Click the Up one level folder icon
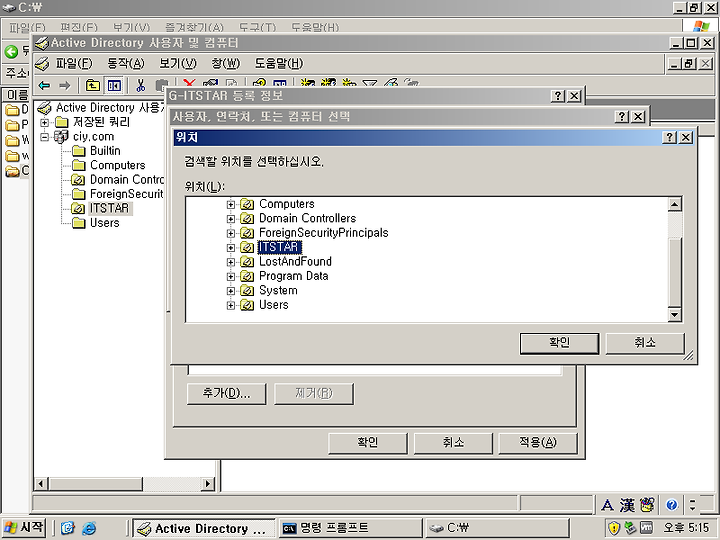The width and height of the screenshot is (720, 540). coord(93,85)
